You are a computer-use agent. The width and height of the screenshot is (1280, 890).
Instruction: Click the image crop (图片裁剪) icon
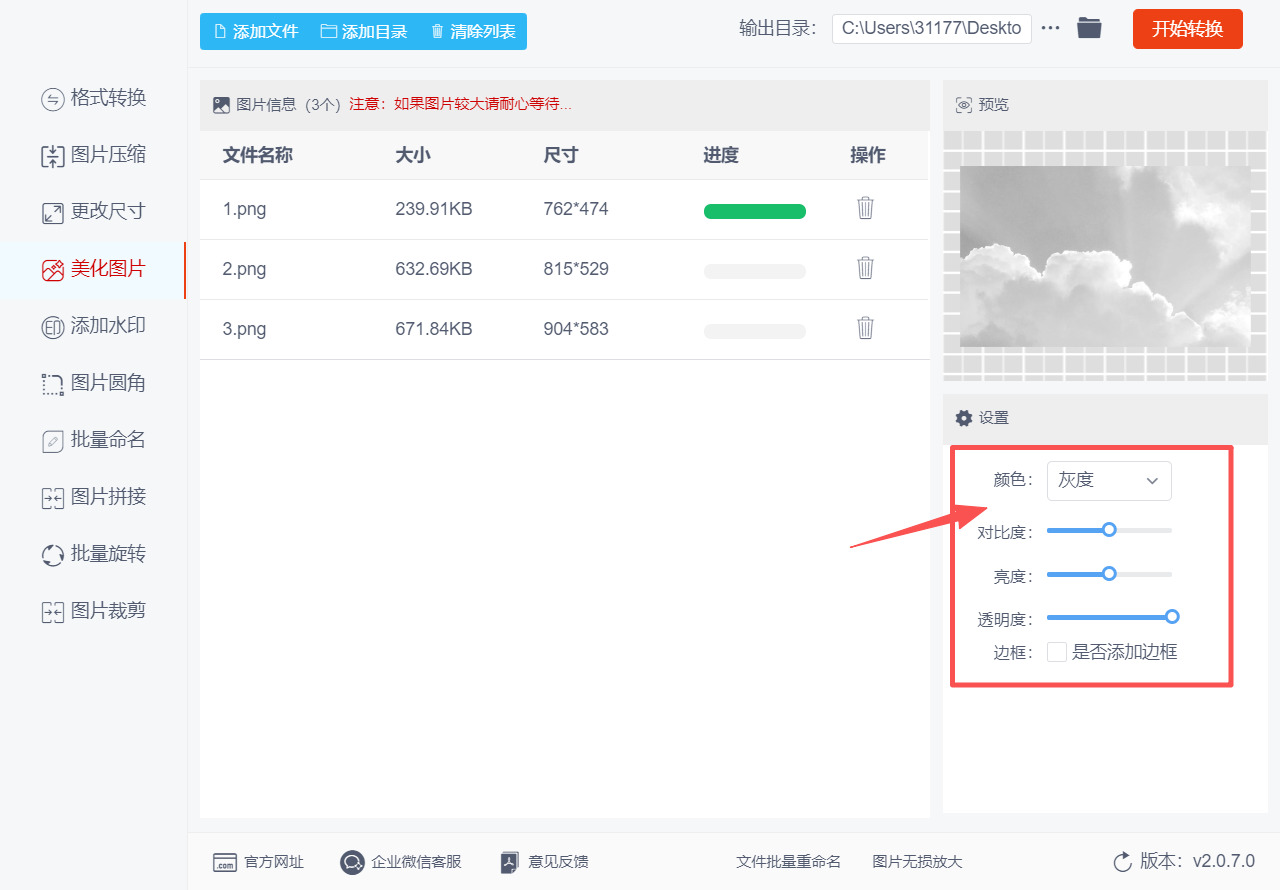tap(52, 612)
